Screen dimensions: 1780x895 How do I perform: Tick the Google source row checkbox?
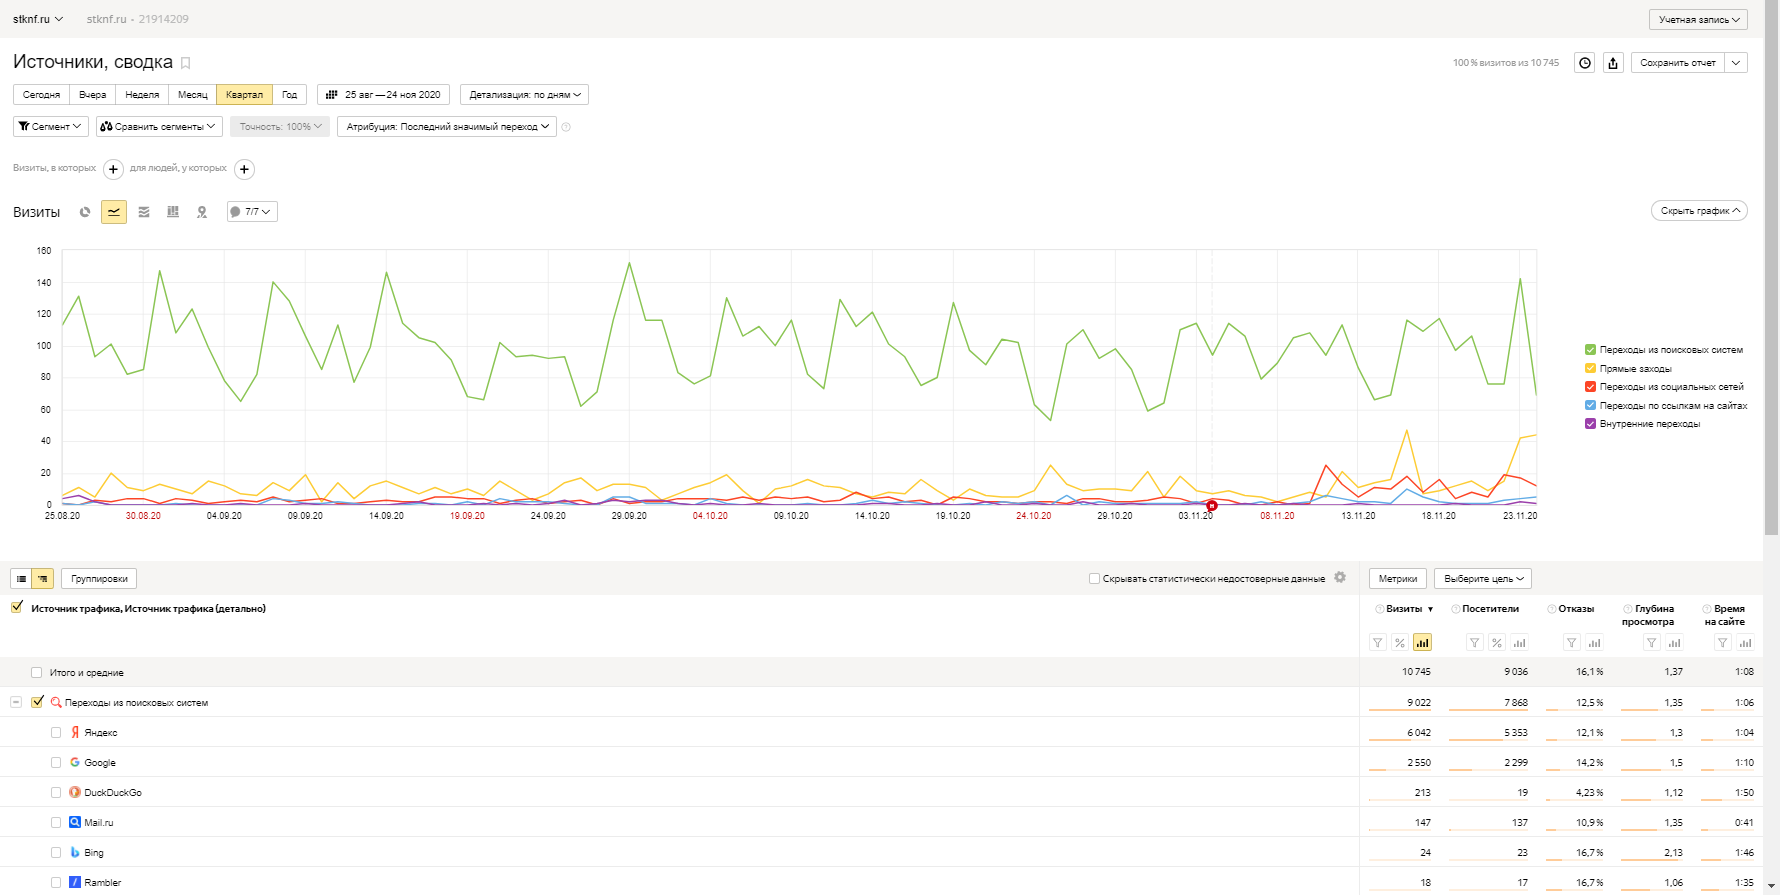(x=56, y=763)
